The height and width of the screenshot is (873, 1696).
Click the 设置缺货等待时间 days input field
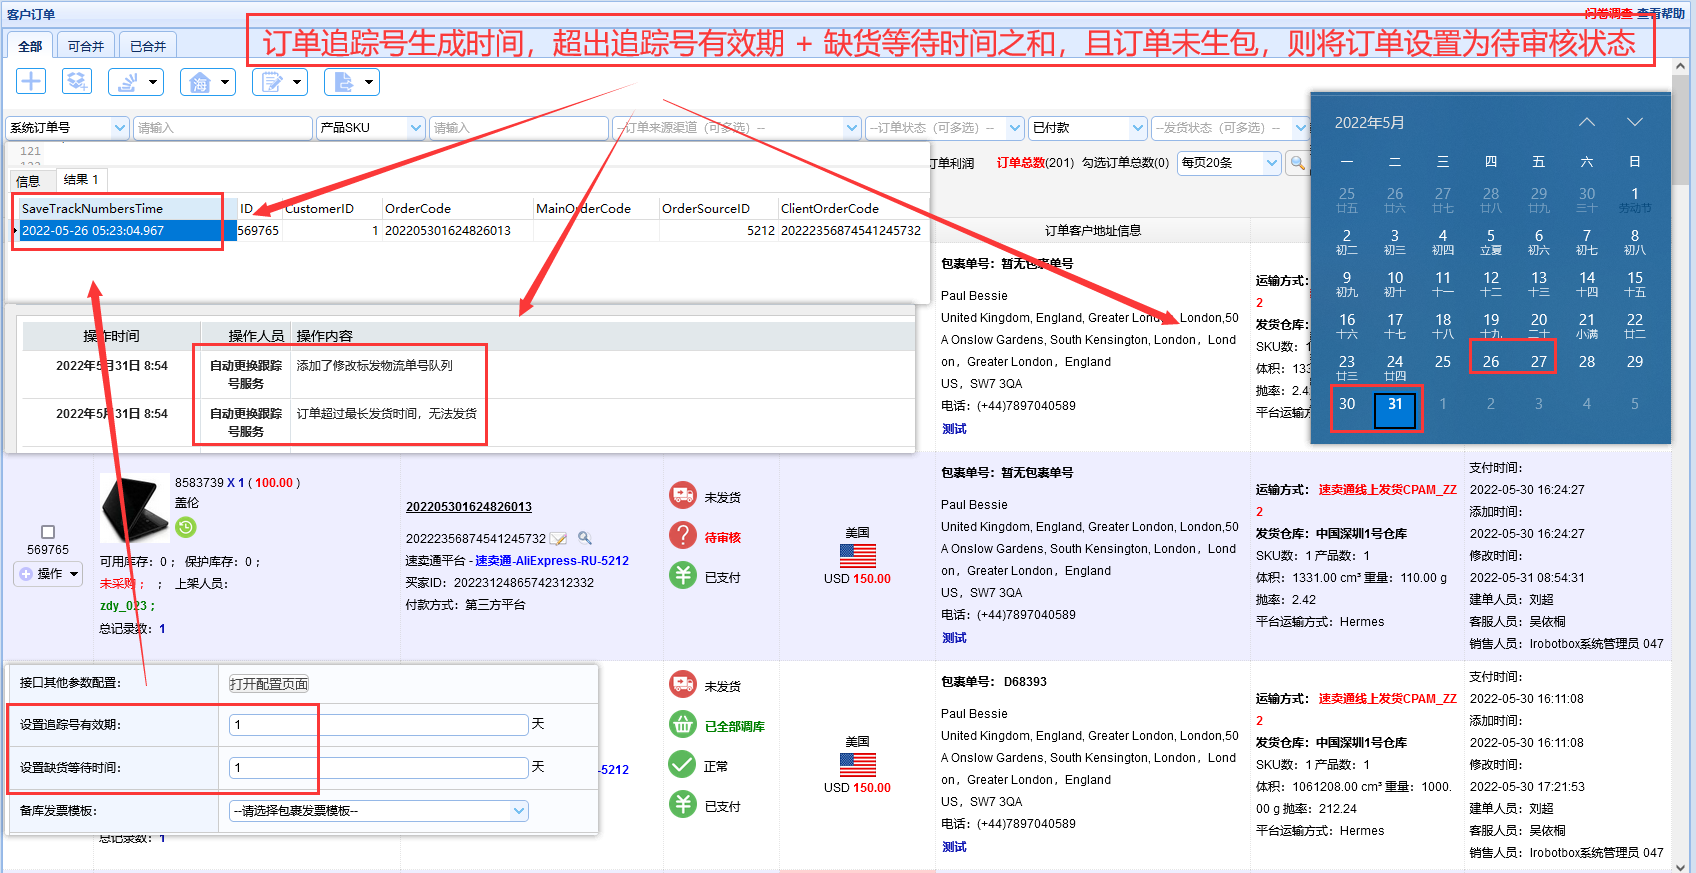click(x=379, y=768)
